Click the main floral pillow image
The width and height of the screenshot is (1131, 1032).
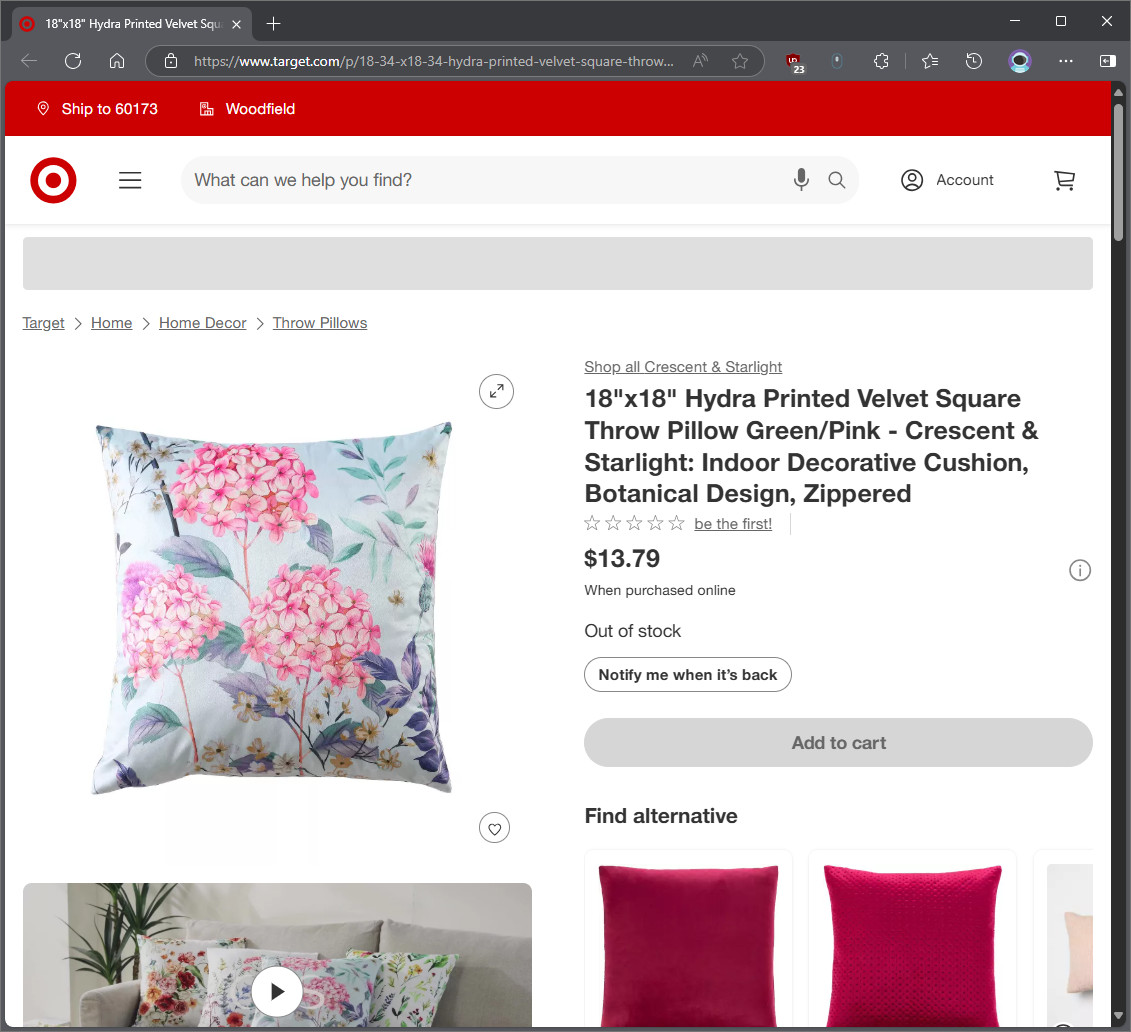point(273,608)
